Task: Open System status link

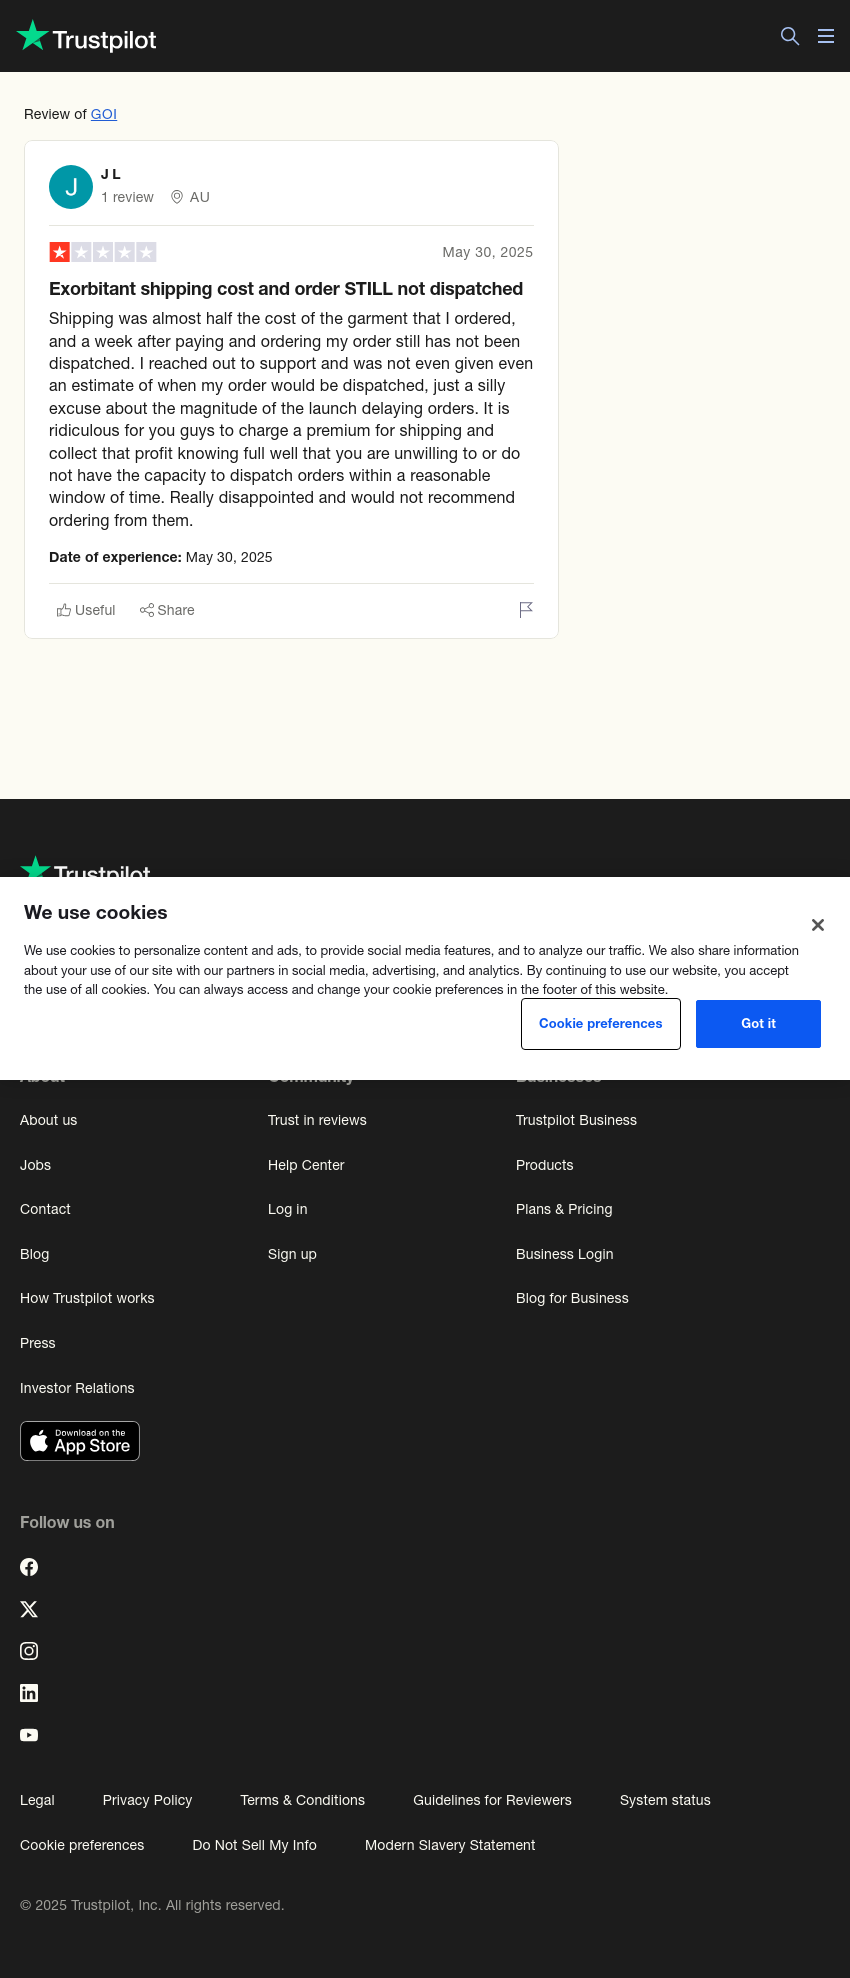Action: click(665, 1800)
